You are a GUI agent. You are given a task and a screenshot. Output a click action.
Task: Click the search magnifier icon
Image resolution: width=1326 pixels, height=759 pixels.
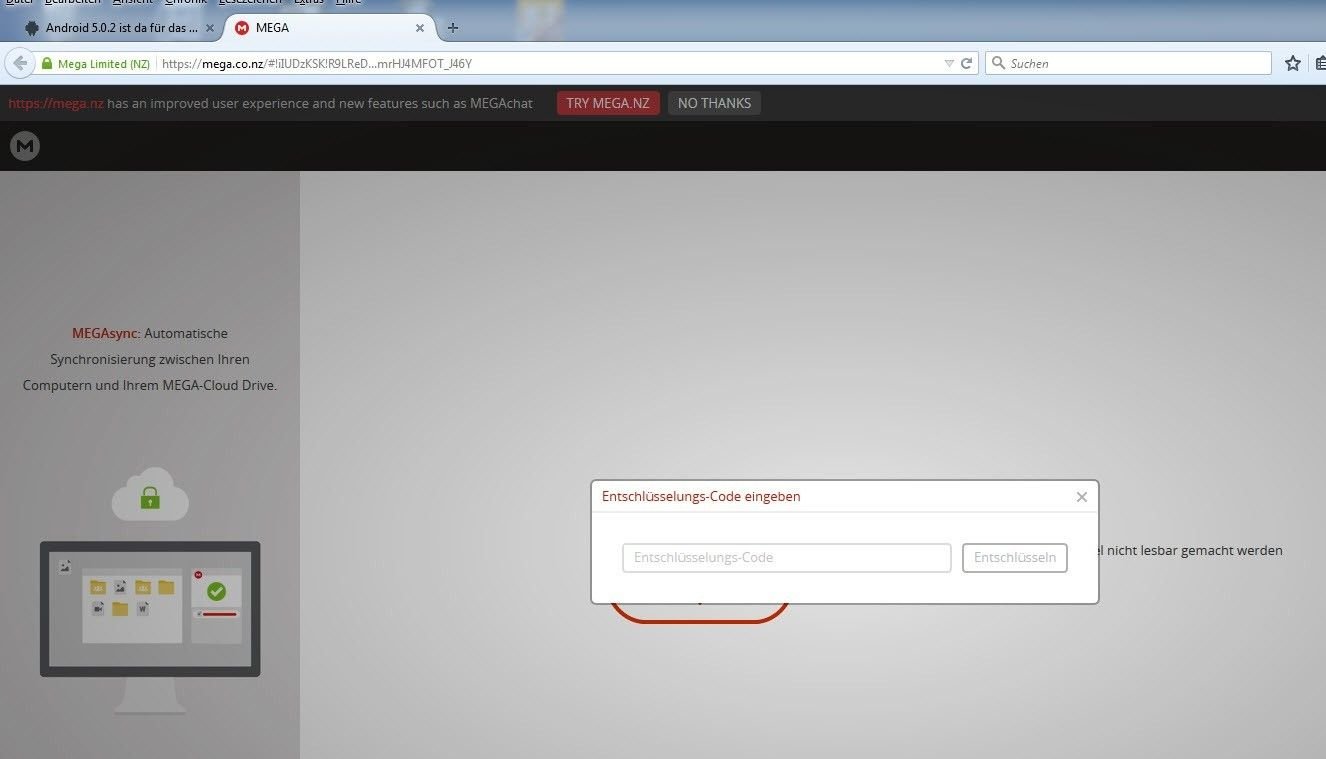[997, 63]
